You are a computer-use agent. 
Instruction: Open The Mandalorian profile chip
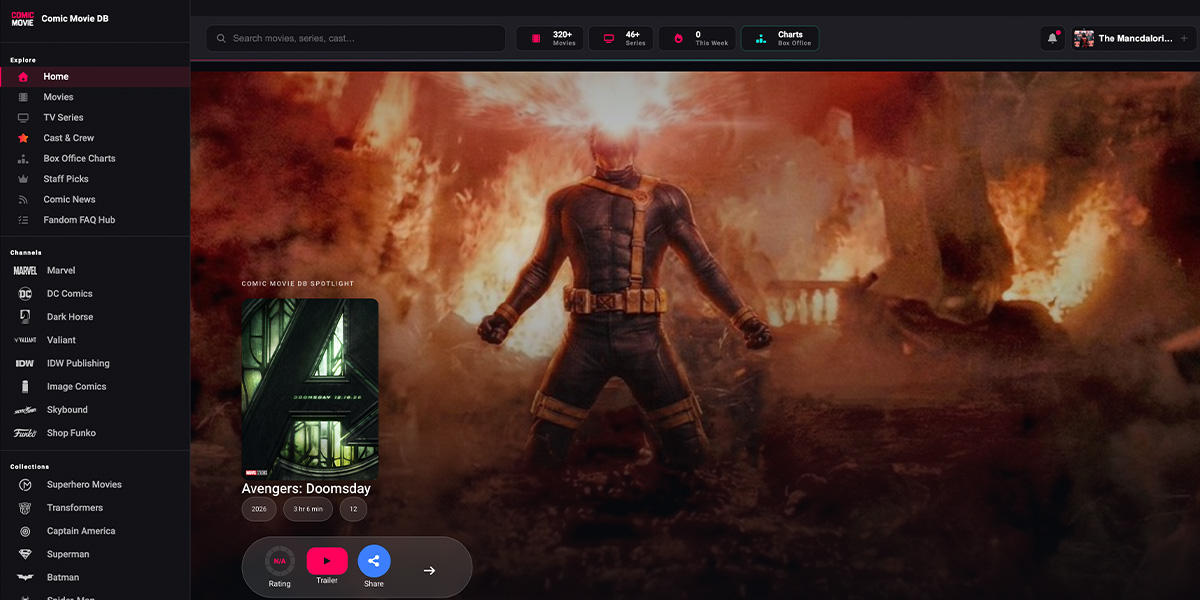click(1132, 38)
